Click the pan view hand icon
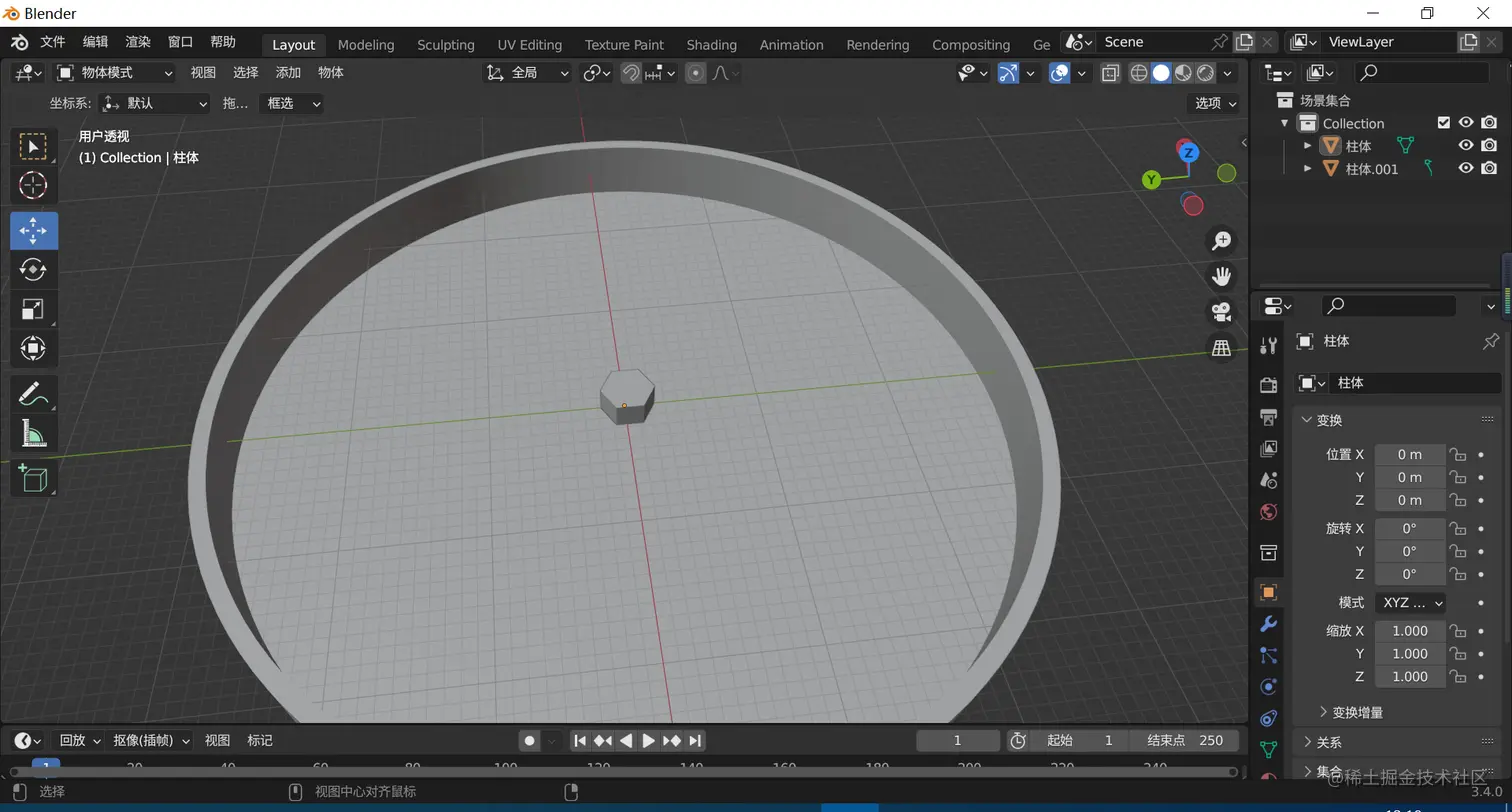1512x812 pixels. [x=1221, y=276]
